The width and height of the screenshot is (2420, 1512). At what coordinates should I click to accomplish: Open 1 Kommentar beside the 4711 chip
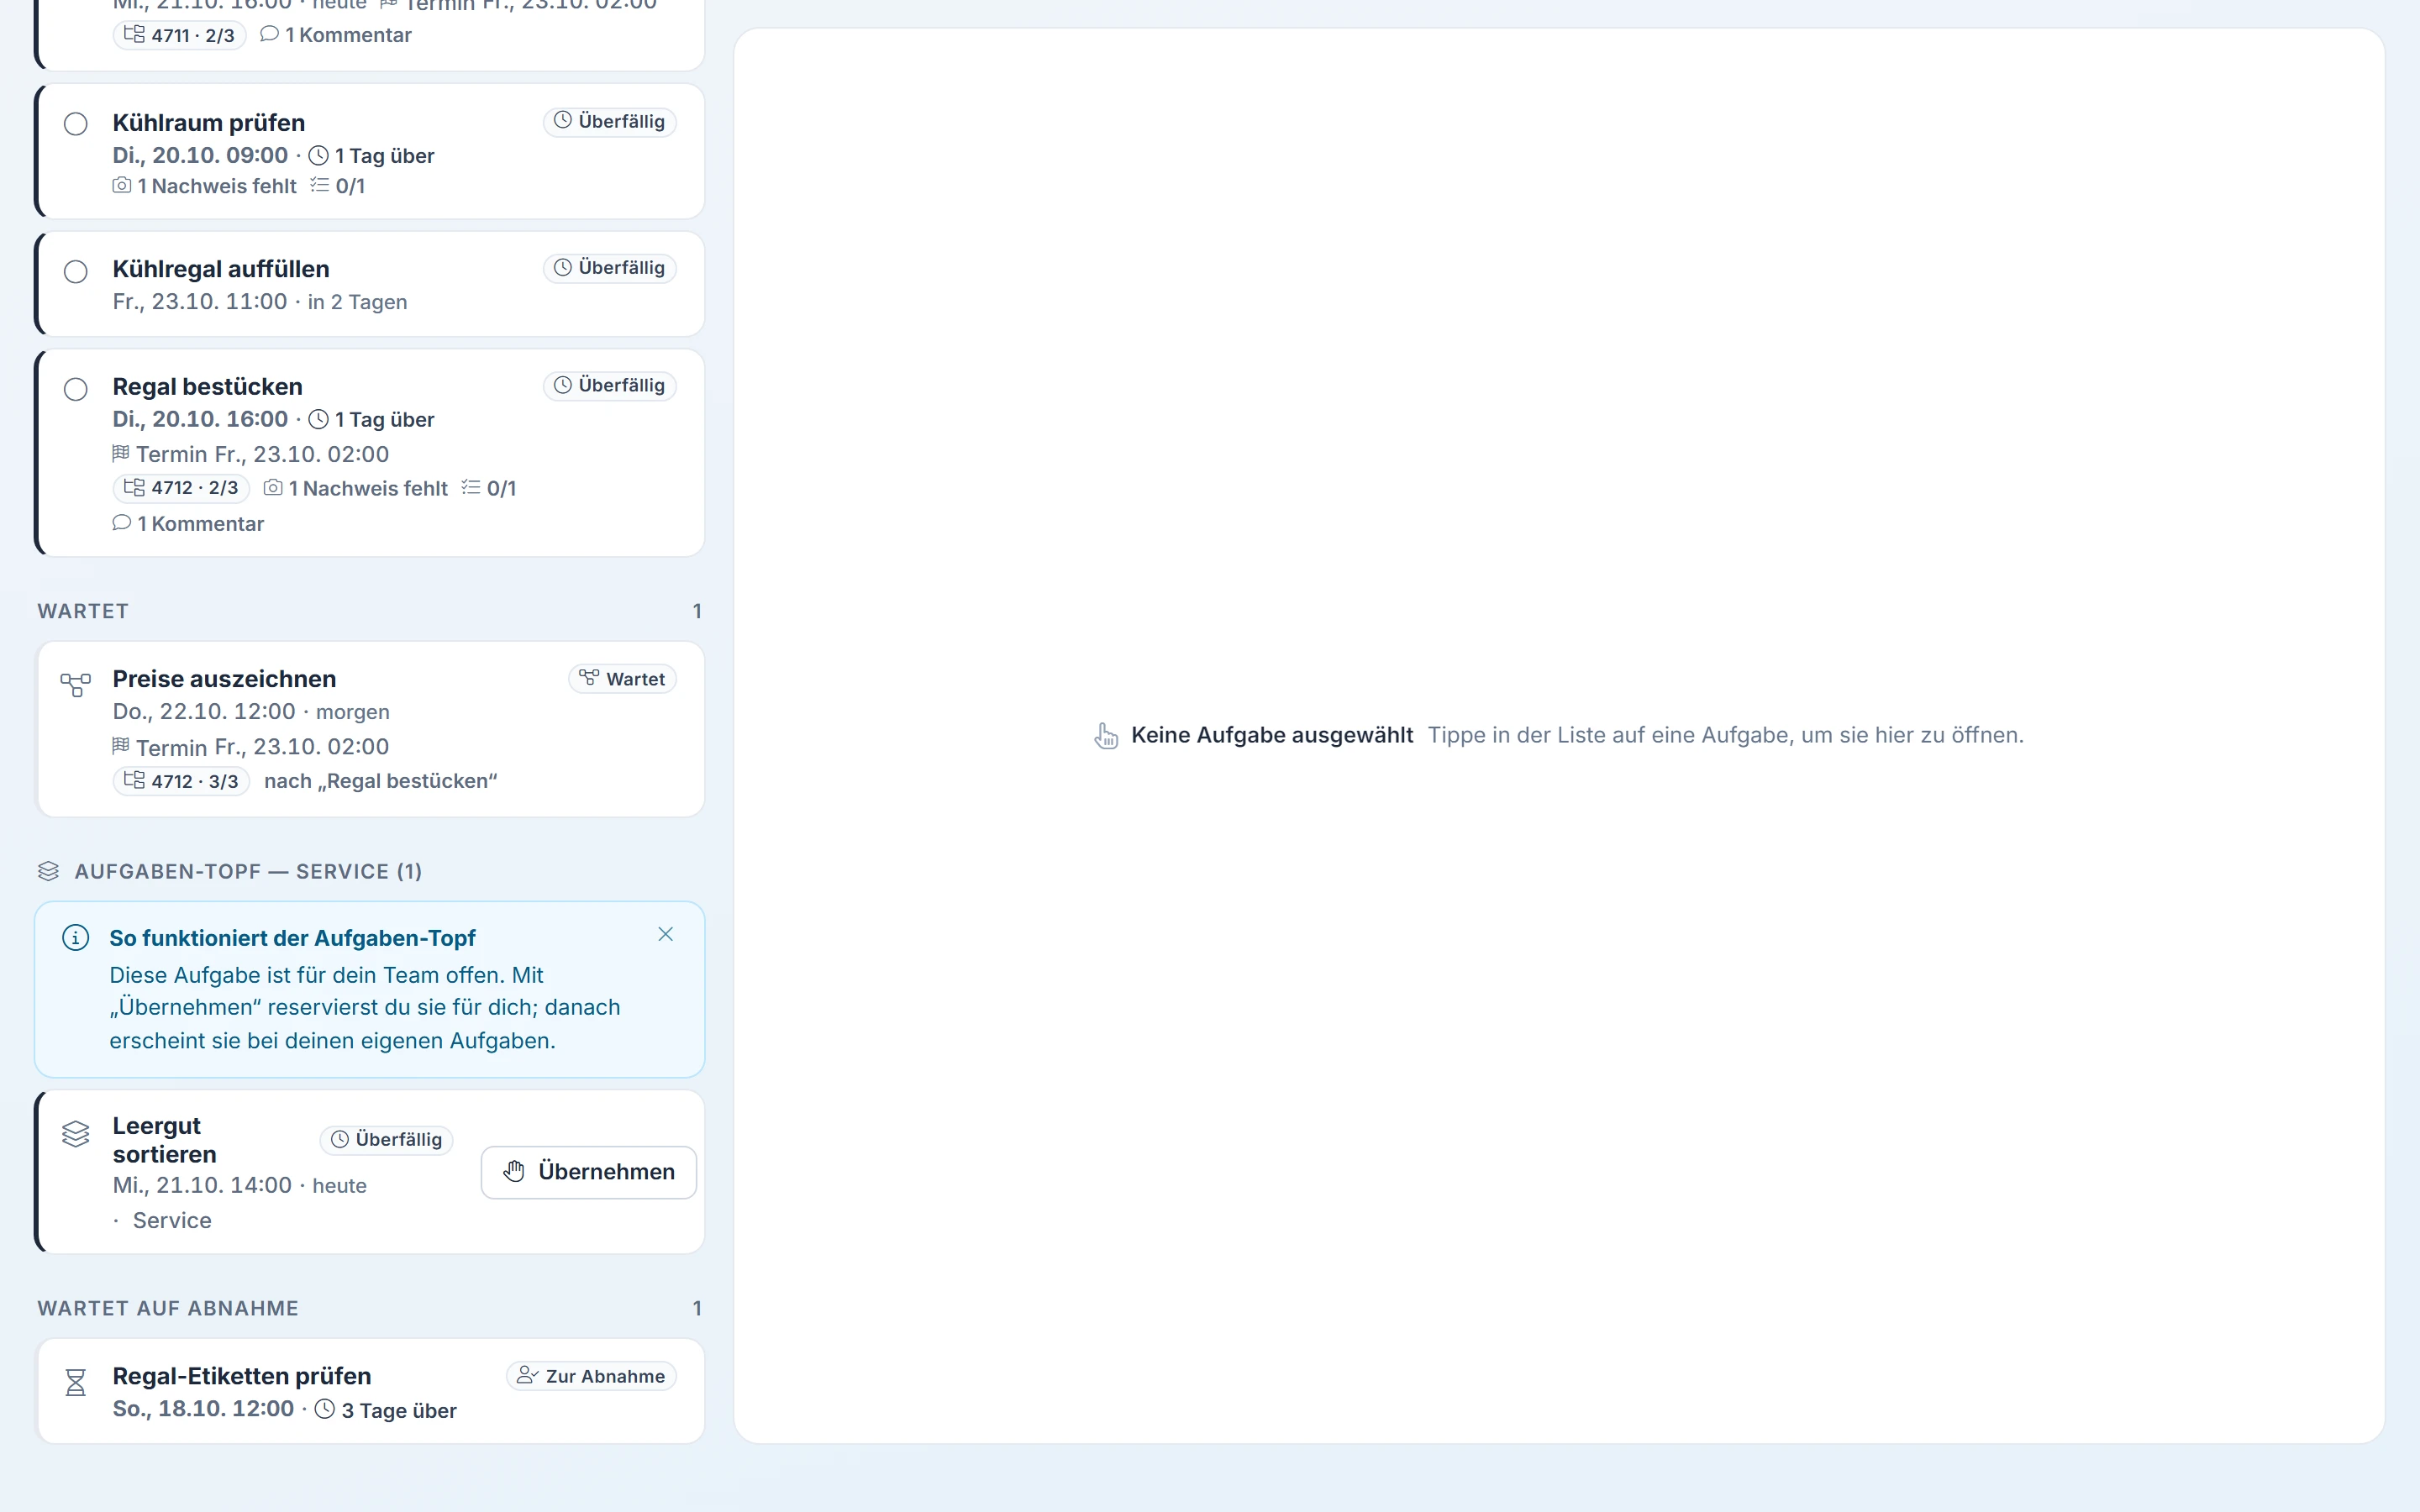[336, 35]
